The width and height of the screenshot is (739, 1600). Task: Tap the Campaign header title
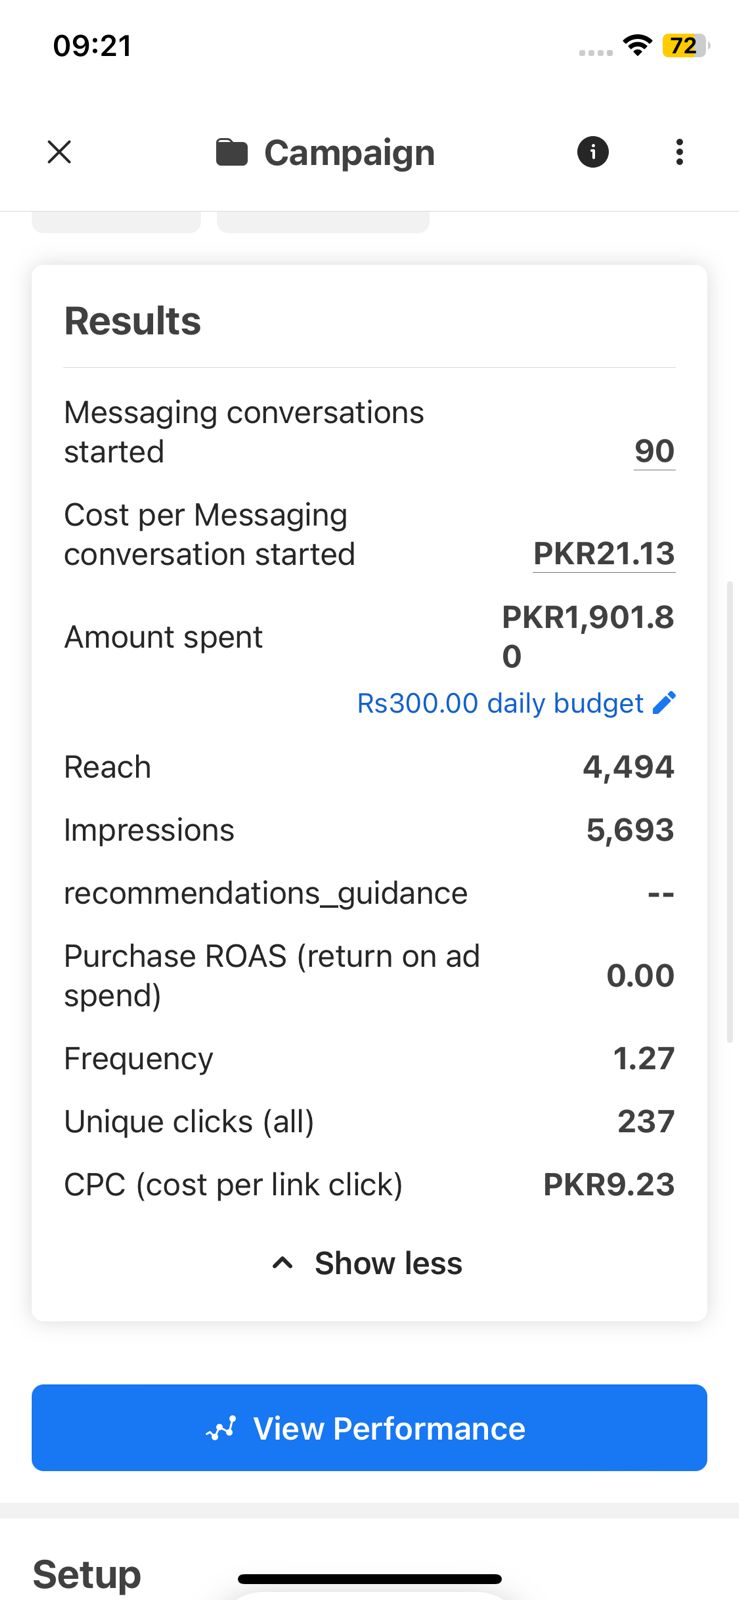[349, 153]
